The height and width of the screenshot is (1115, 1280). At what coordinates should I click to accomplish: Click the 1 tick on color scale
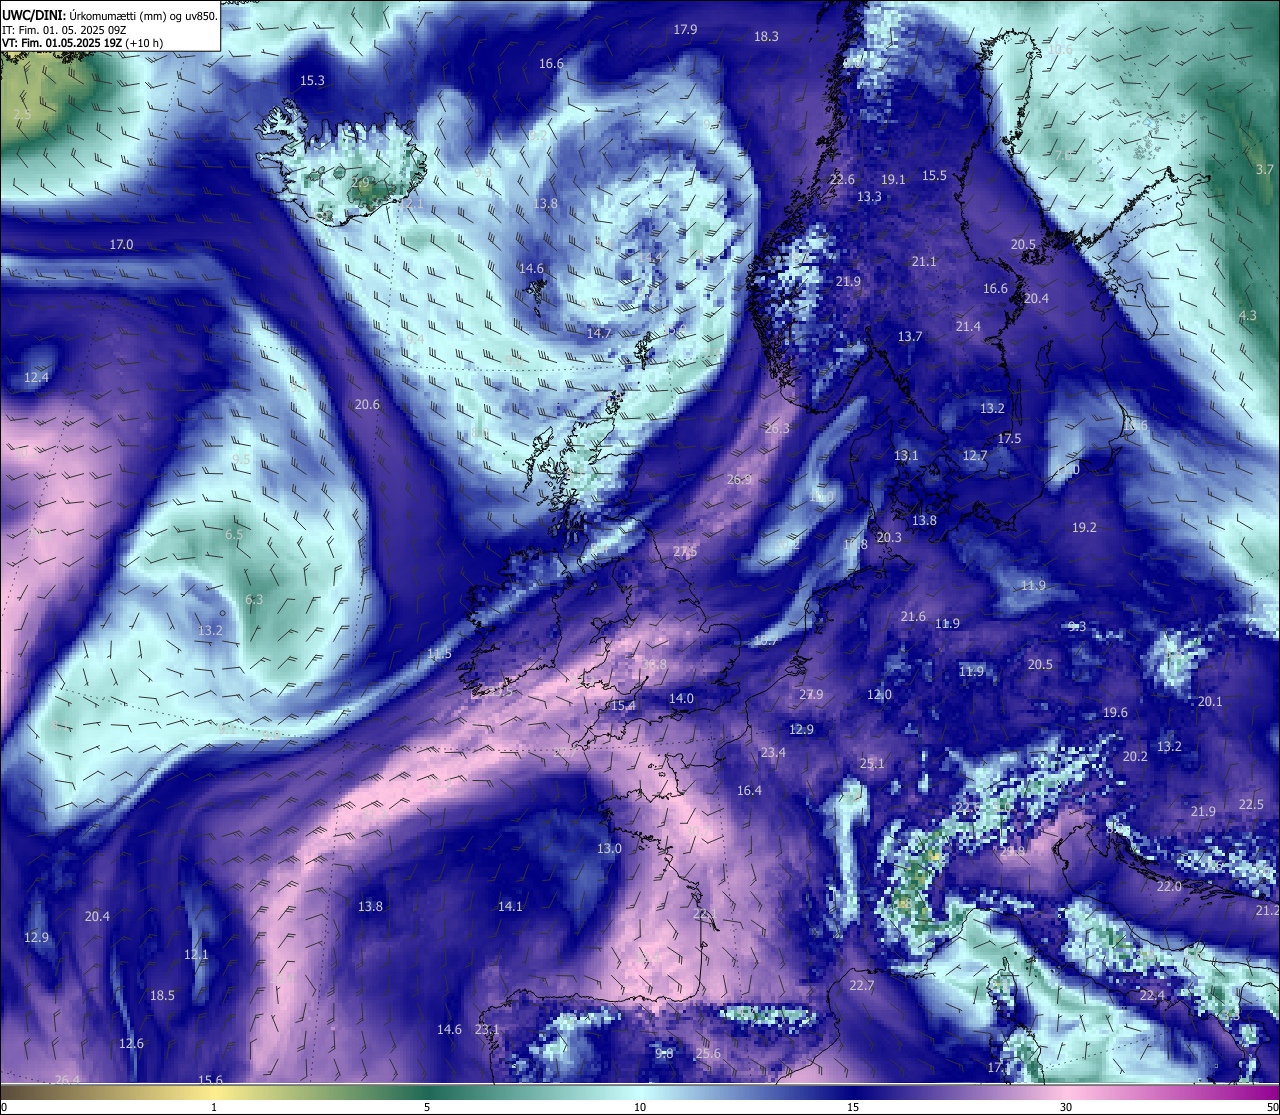tap(214, 1107)
